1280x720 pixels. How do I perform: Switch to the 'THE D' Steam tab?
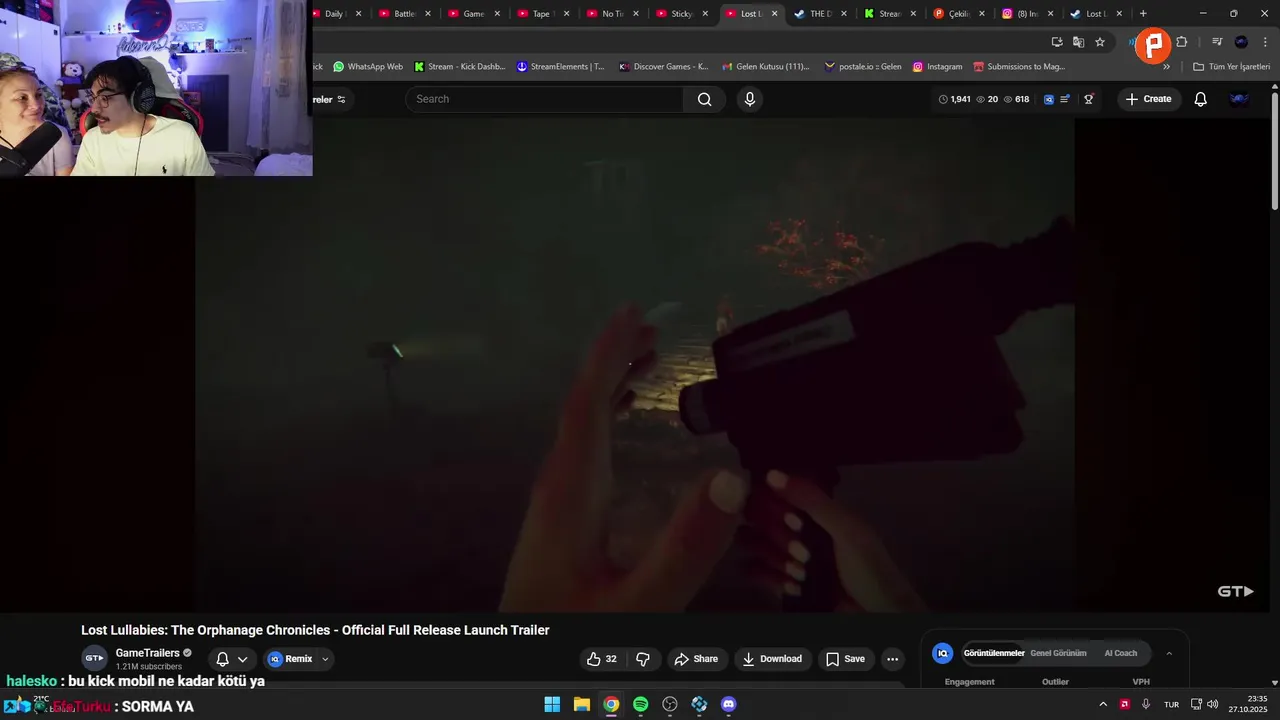click(820, 14)
